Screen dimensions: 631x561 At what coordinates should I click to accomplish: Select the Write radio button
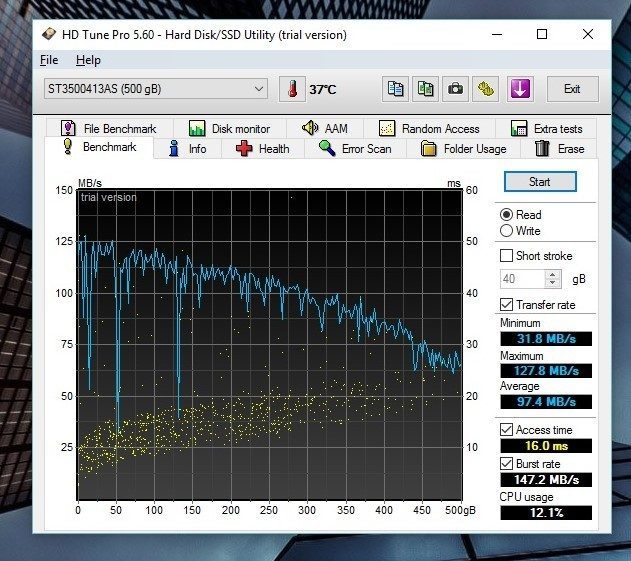click(x=506, y=231)
